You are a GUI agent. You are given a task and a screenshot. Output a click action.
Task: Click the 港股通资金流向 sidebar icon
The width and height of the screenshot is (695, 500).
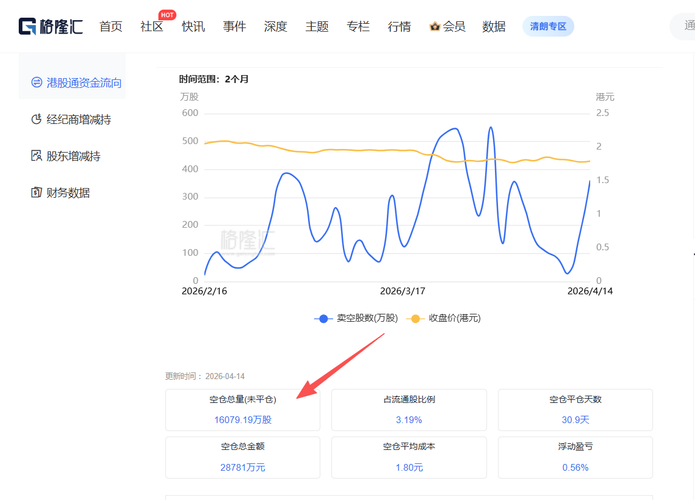[36, 82]
